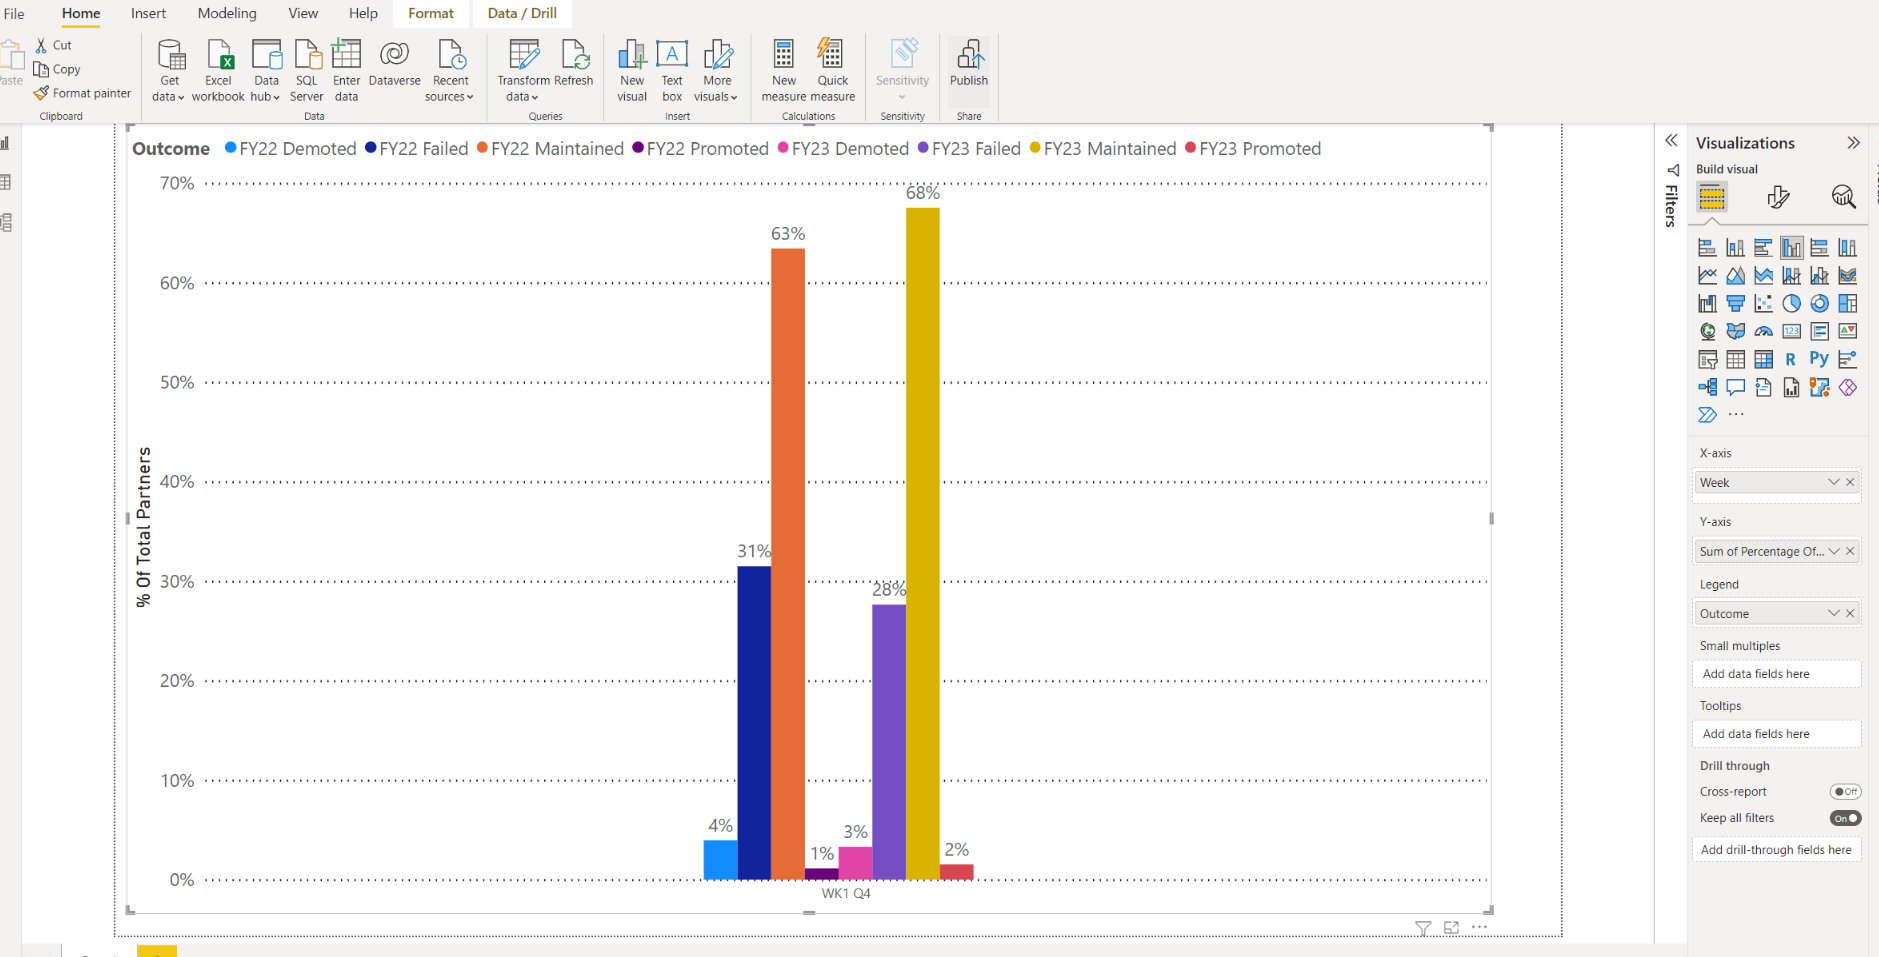The height and width of the screenshot is (957, 1879).
Task: Click the Format painter button
Action: coord(82,93)
